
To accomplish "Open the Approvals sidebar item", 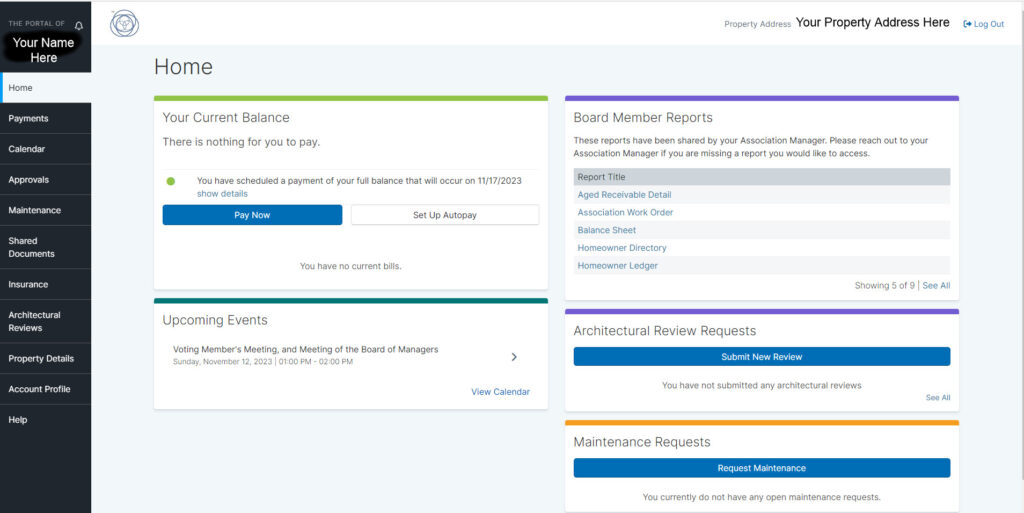I will tap(29, 180).
